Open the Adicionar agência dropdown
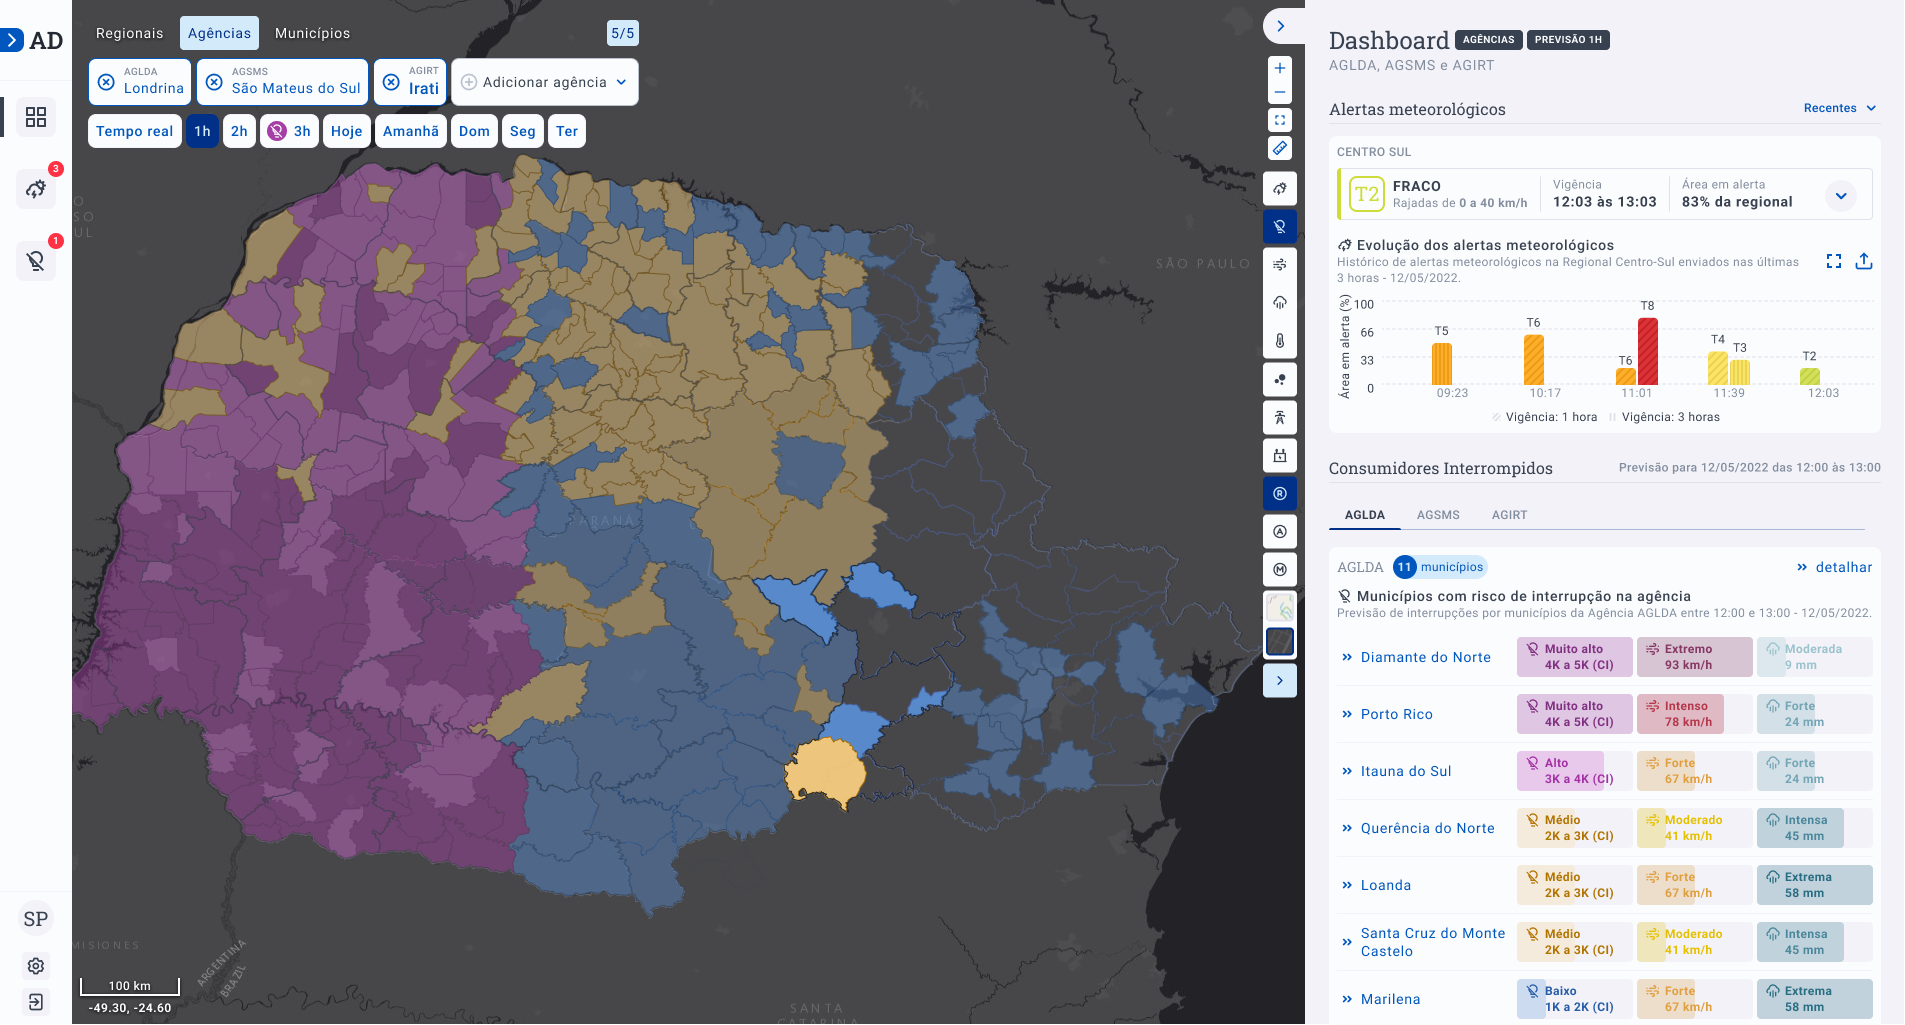 545,82
